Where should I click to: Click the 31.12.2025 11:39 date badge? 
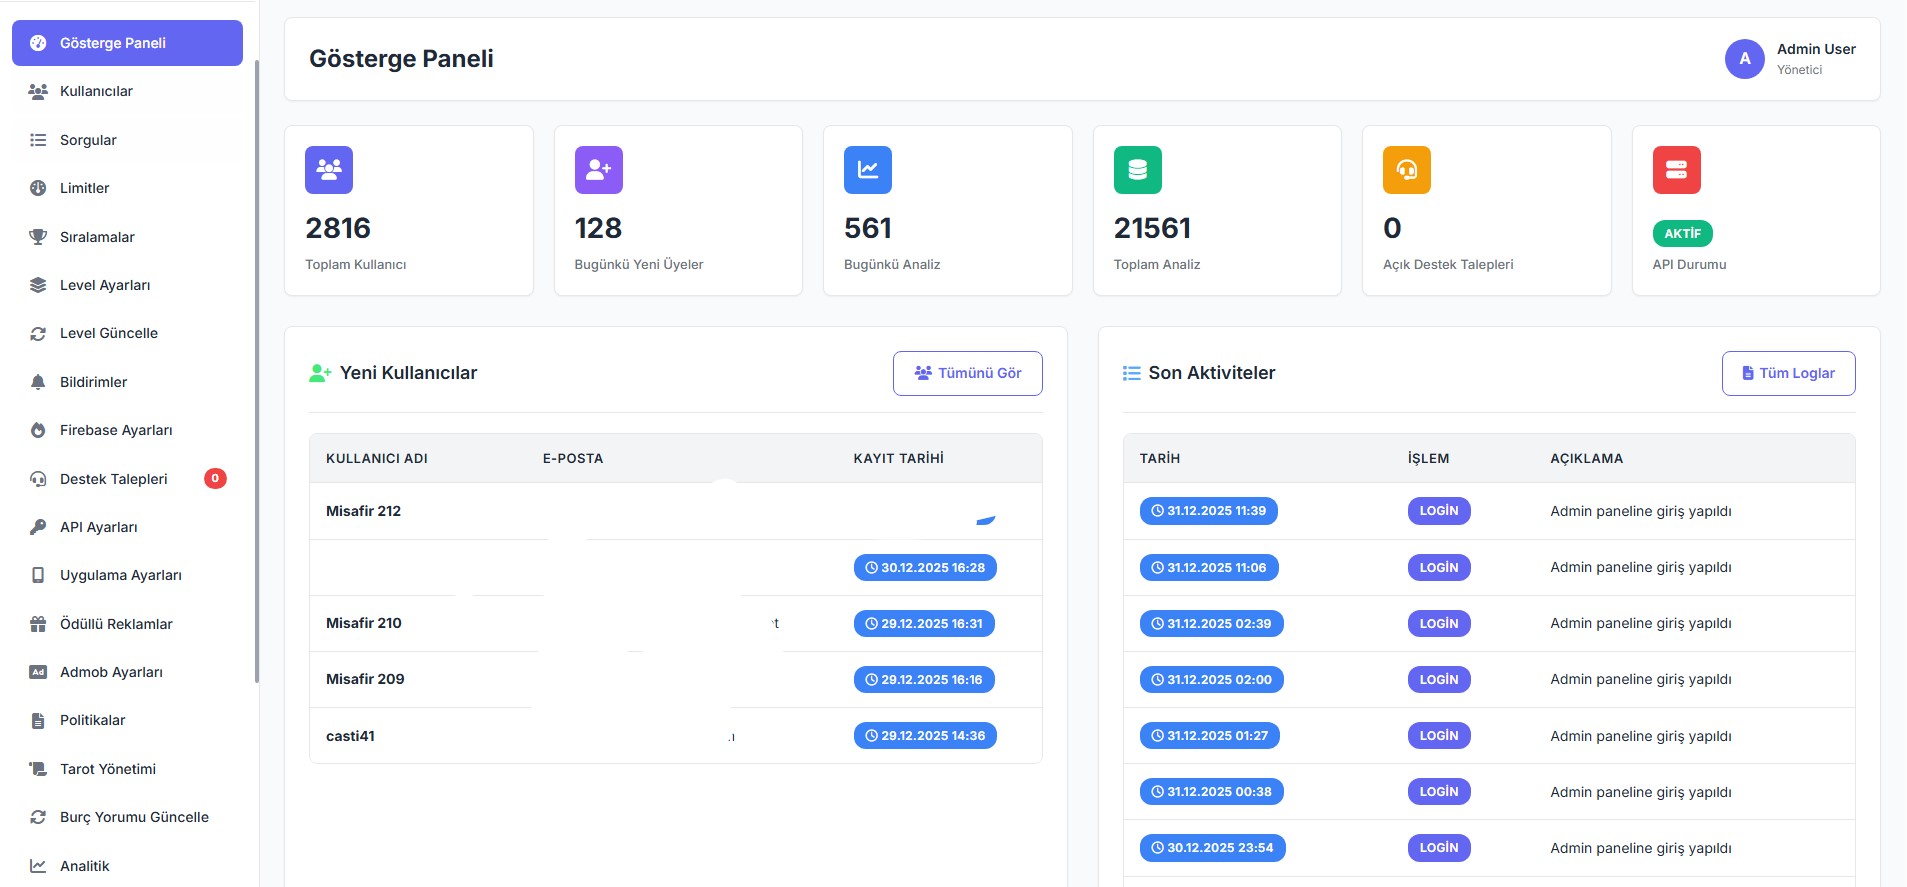tap(1208, 511)
